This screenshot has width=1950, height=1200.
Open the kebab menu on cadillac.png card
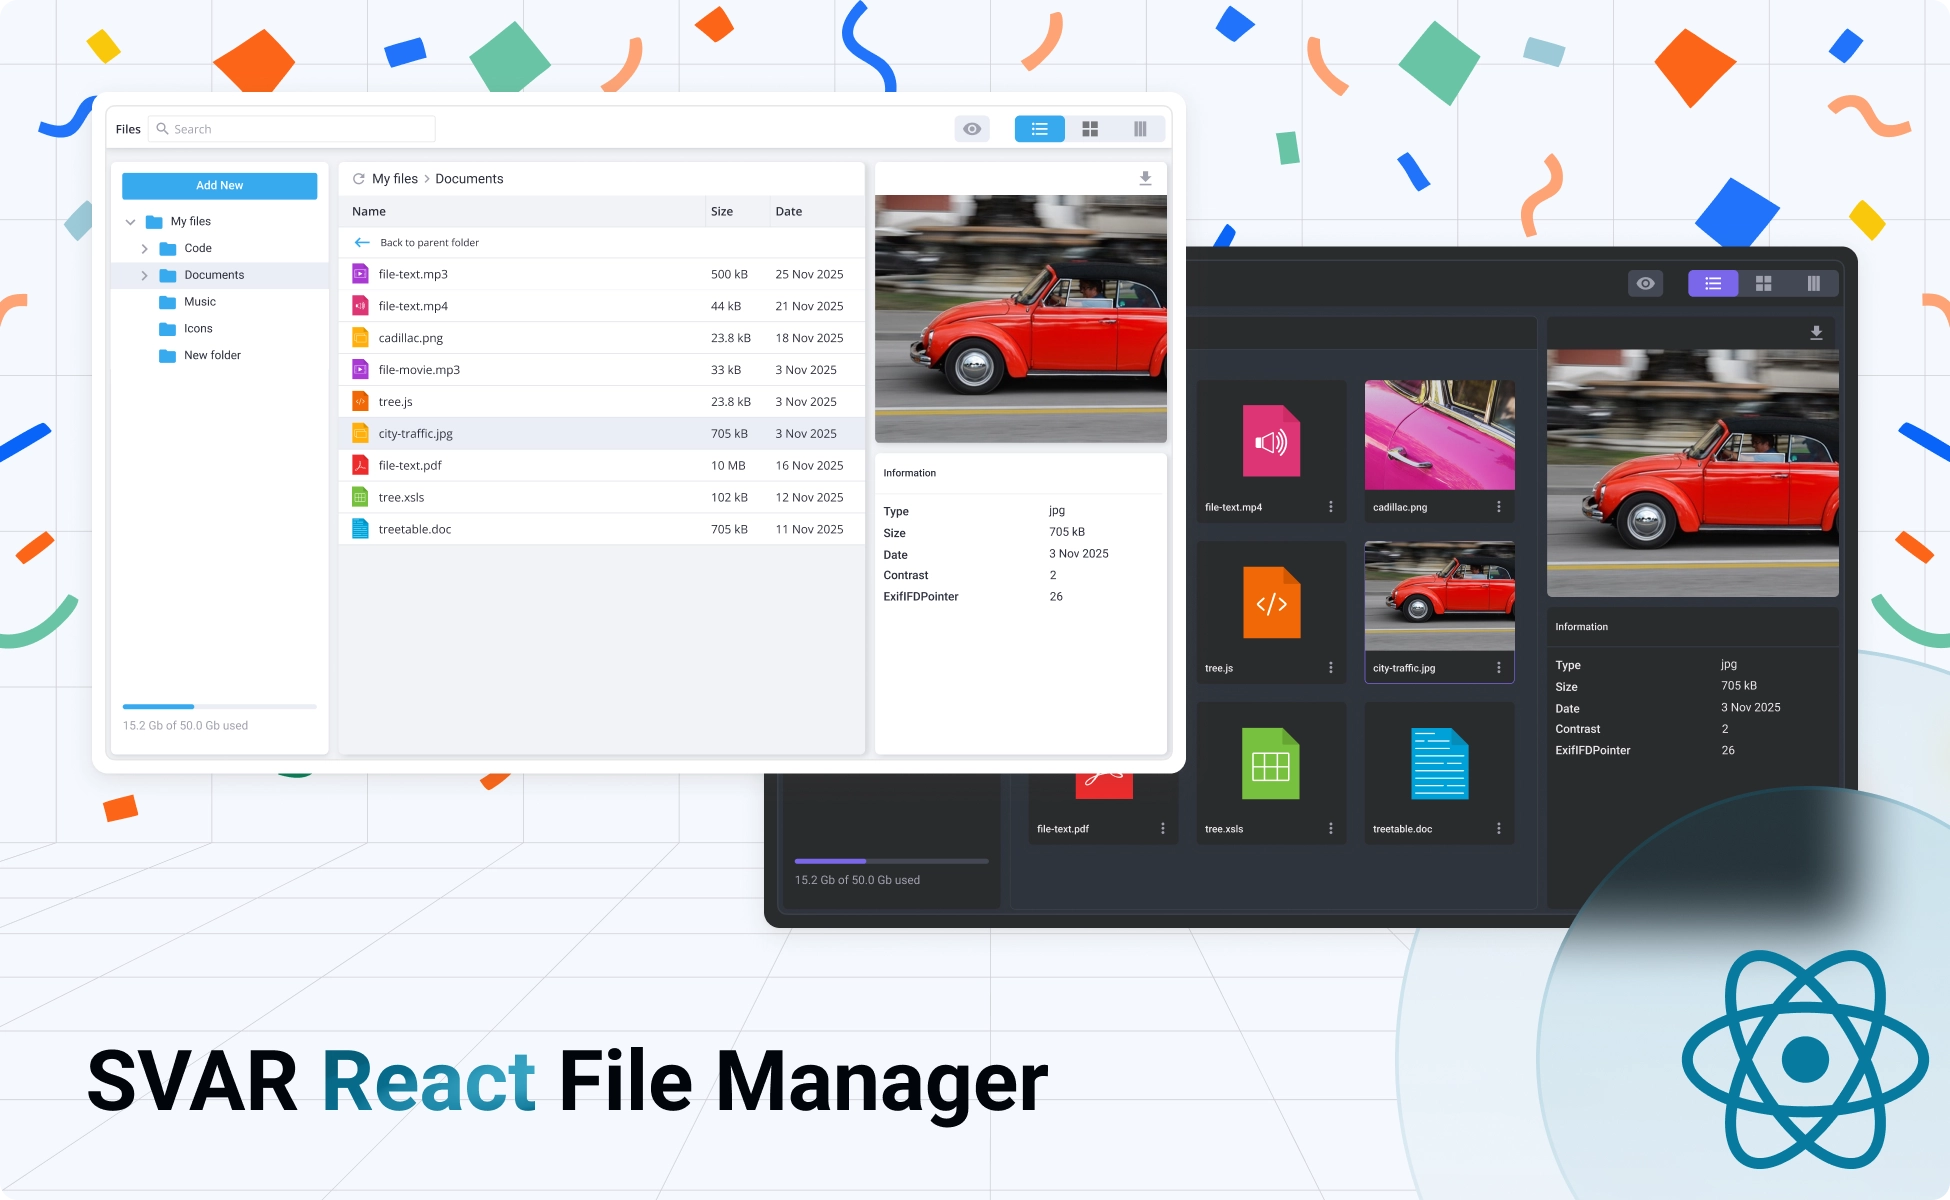coord(1498,506)
